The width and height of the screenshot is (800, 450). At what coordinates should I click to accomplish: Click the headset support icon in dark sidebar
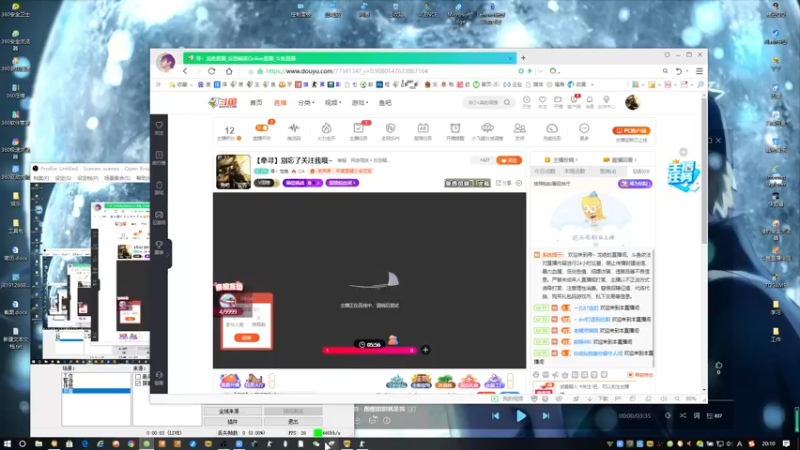point(159,375)
